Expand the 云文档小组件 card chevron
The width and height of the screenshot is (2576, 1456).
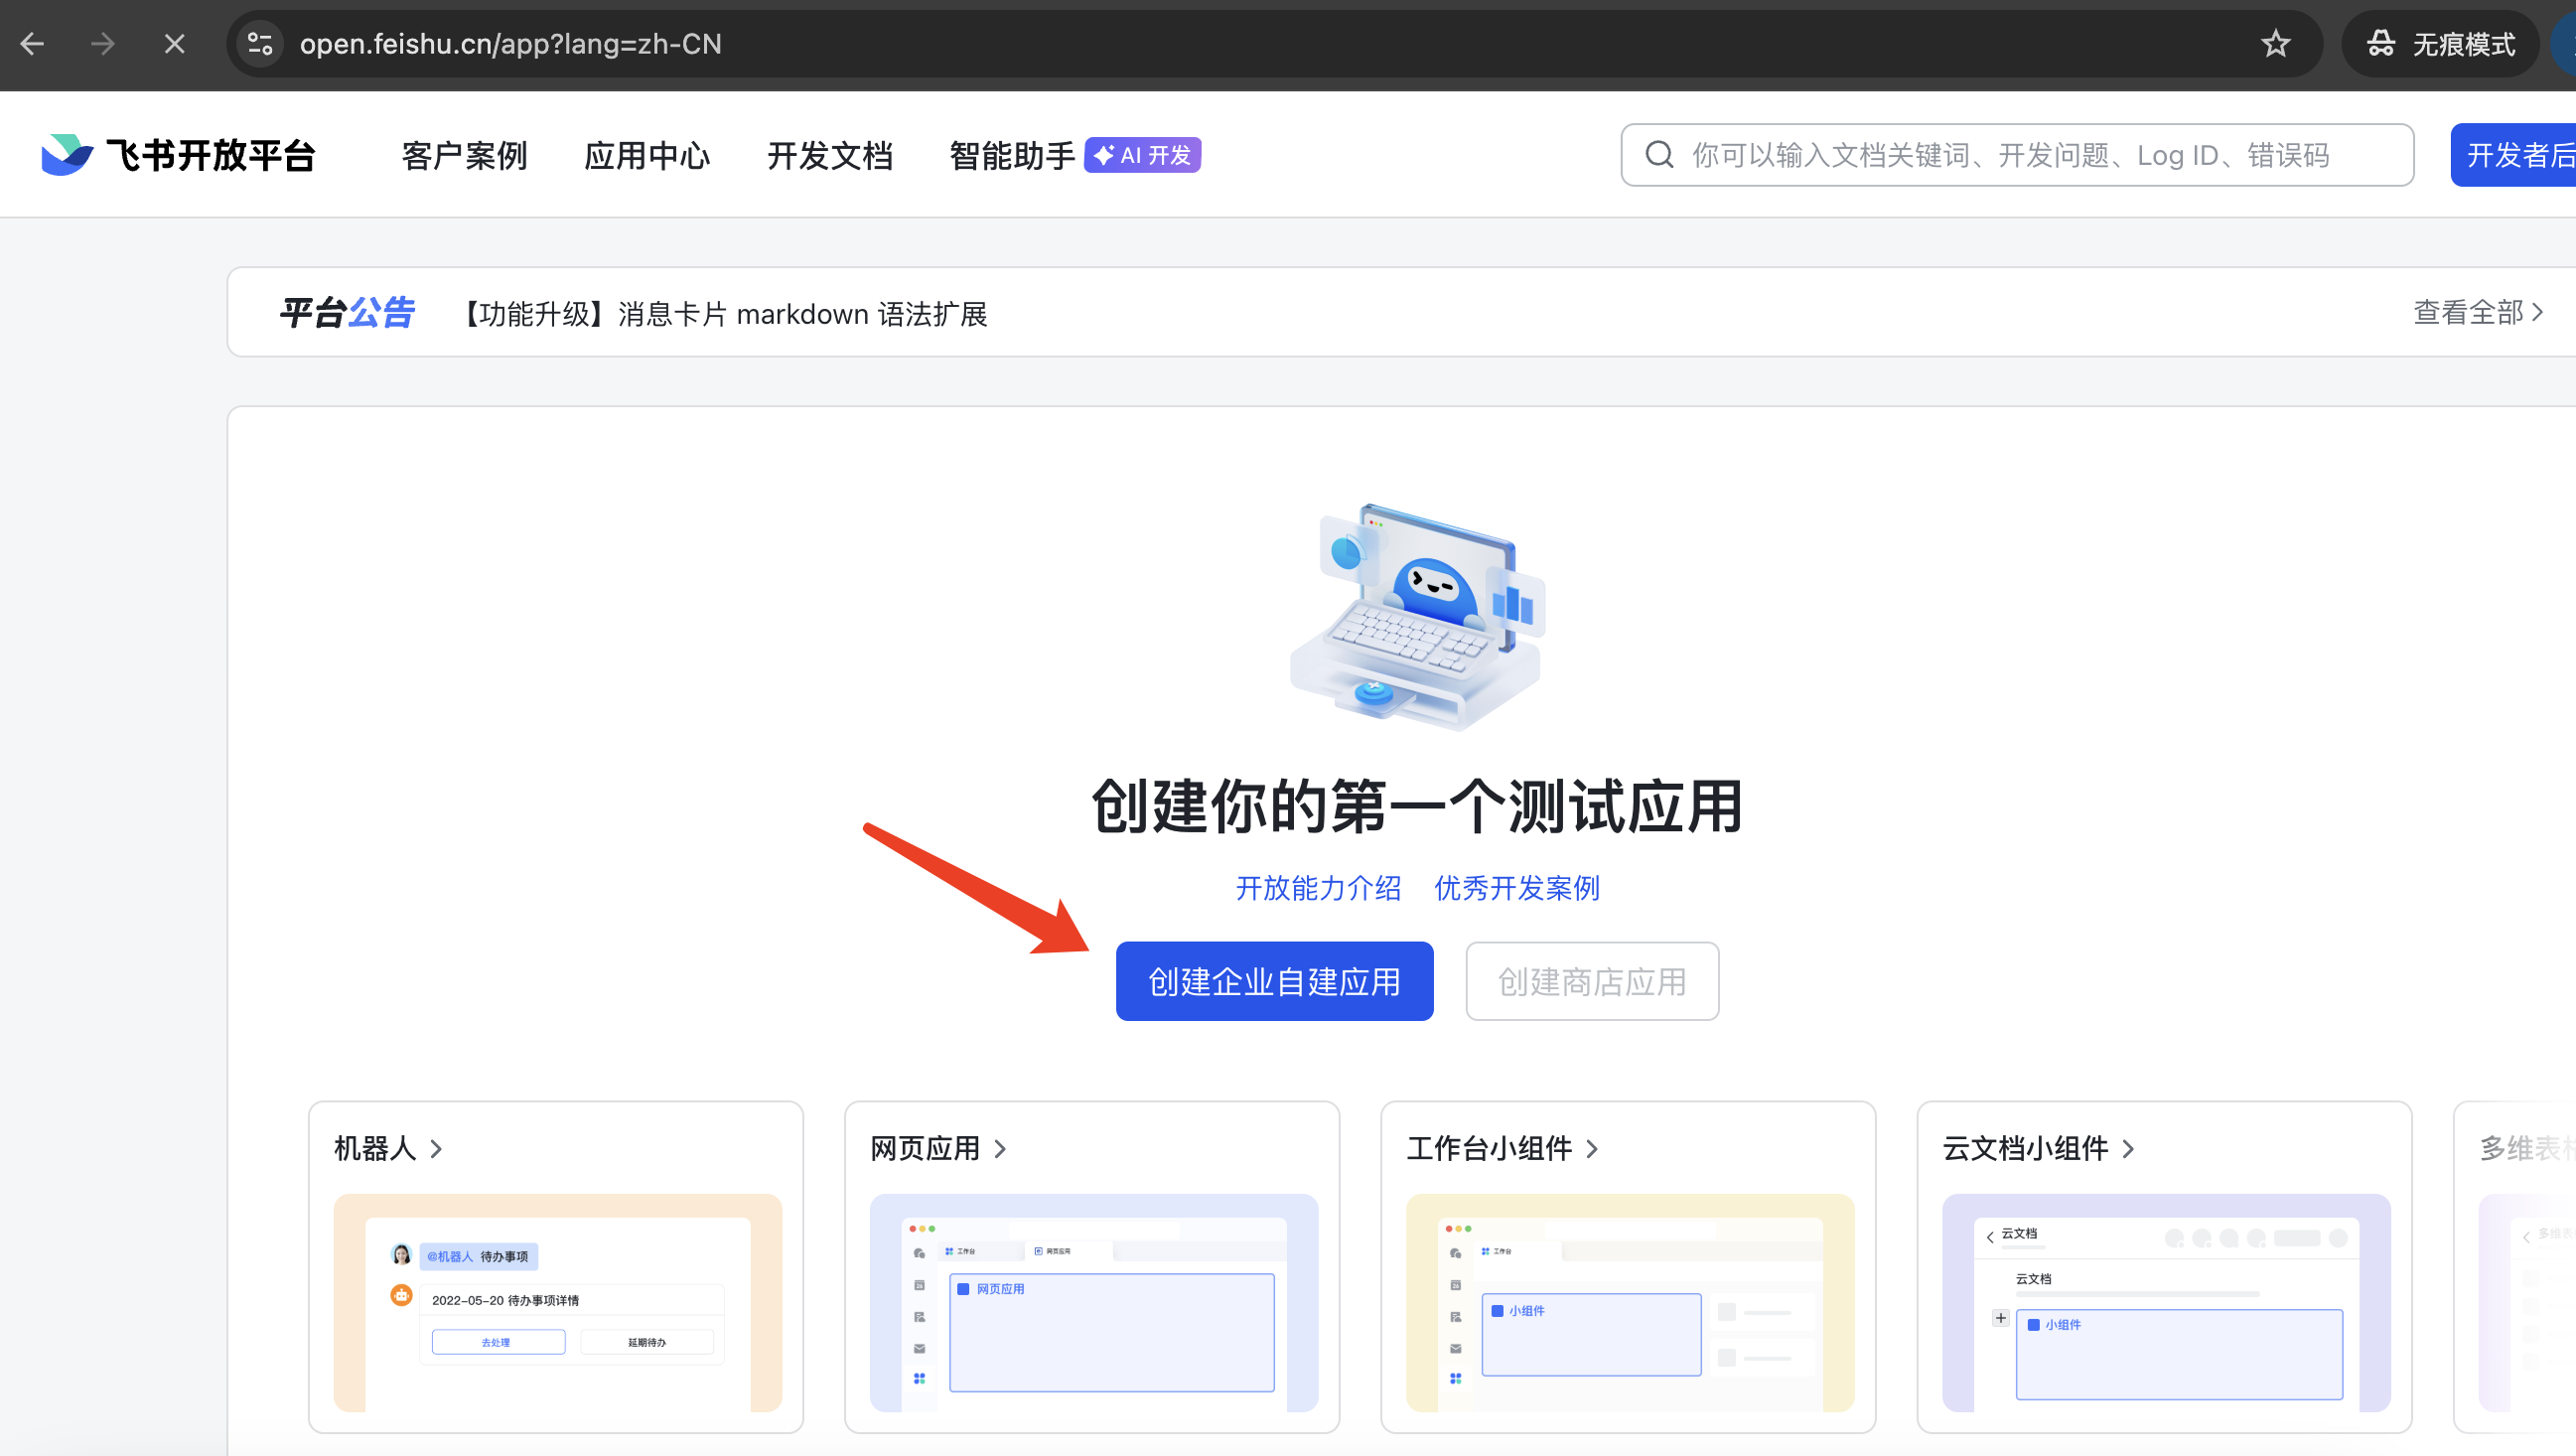point(2128,1149)
